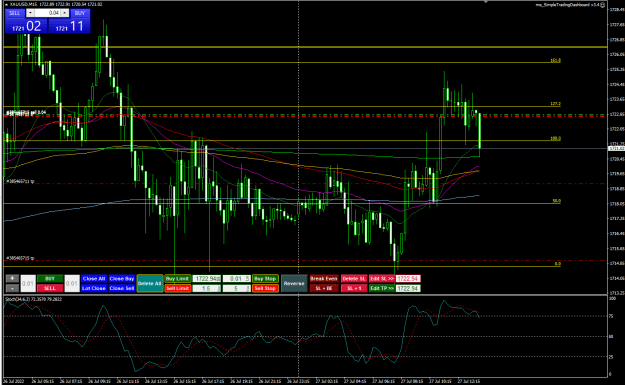Screen dimensions: 625x385
Task: Click the lot size field left of the dashboard BUY button
Action: tap(28, 283)
